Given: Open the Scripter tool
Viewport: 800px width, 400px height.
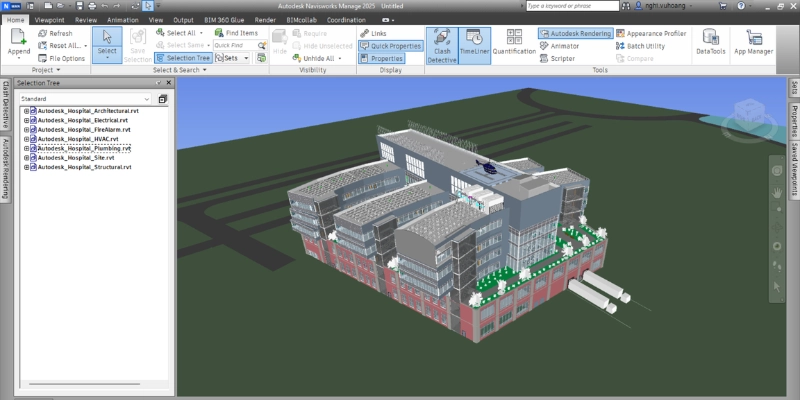Looking at the screenshot, I should tap(557, 59).
